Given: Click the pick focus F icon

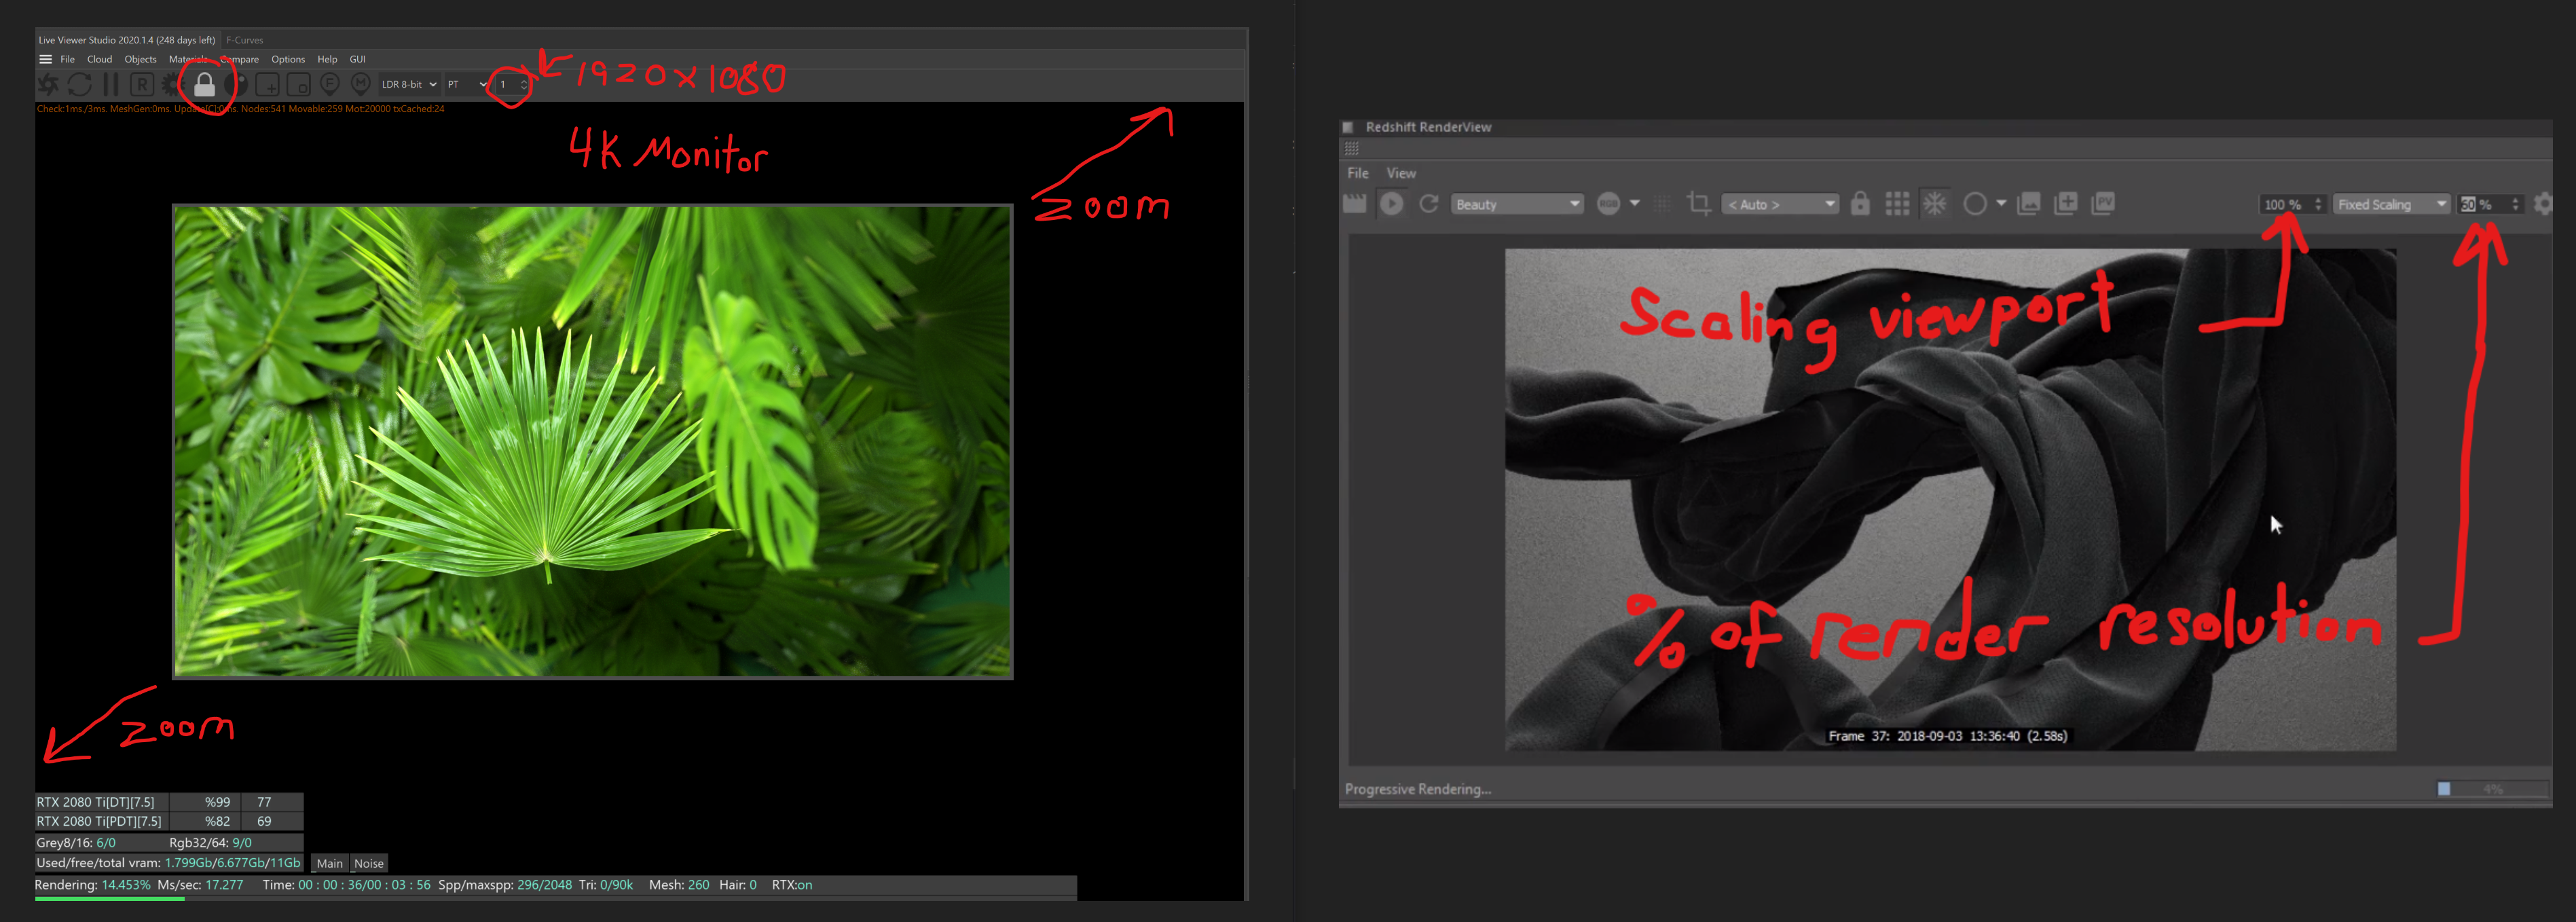Looking at the screenshot, I should tap(330, 84).
